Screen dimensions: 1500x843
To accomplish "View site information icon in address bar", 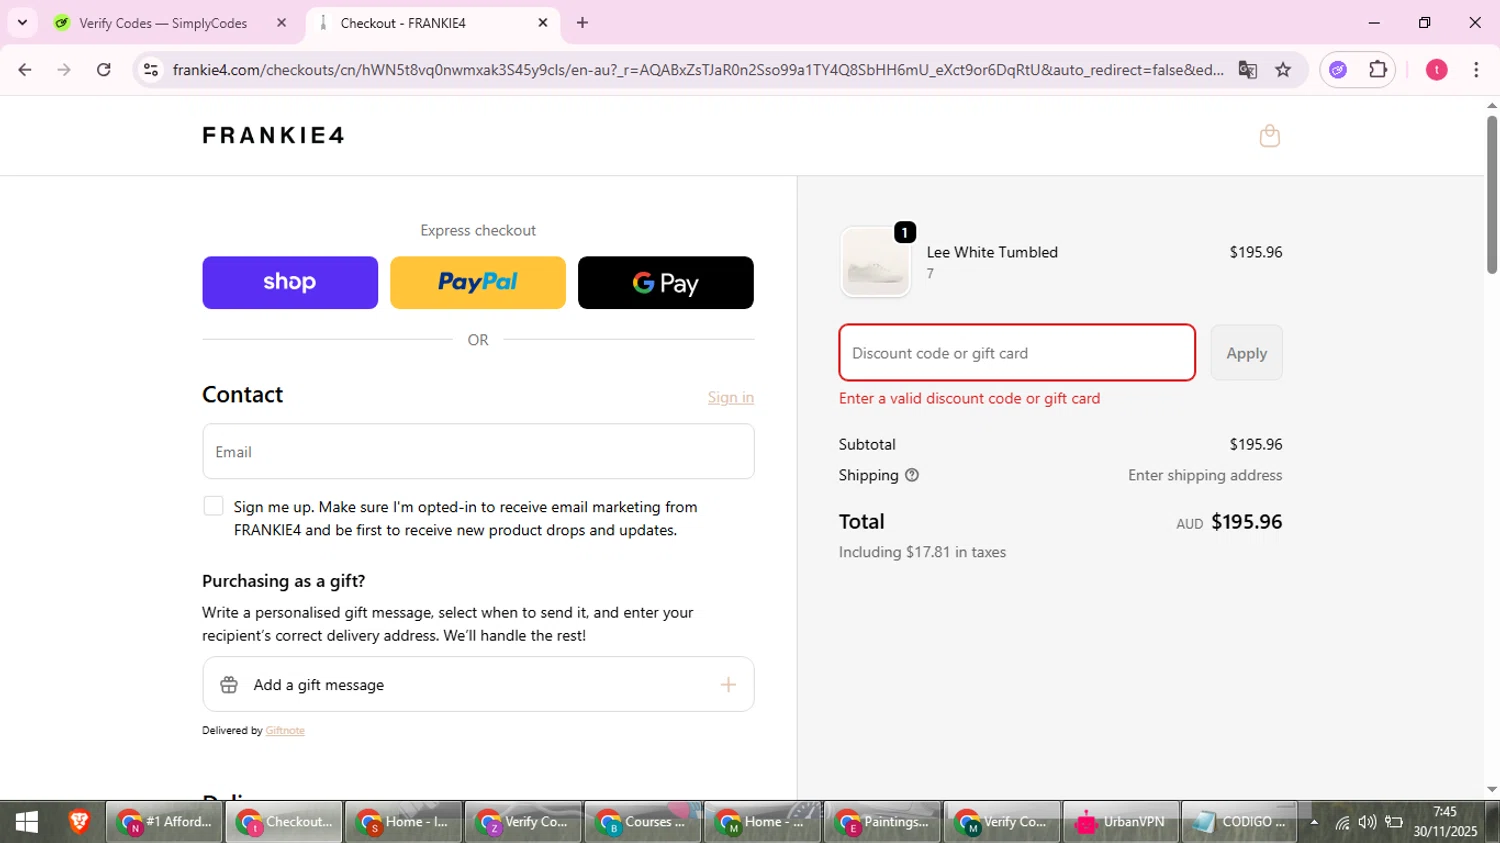I will coord(151,70).
